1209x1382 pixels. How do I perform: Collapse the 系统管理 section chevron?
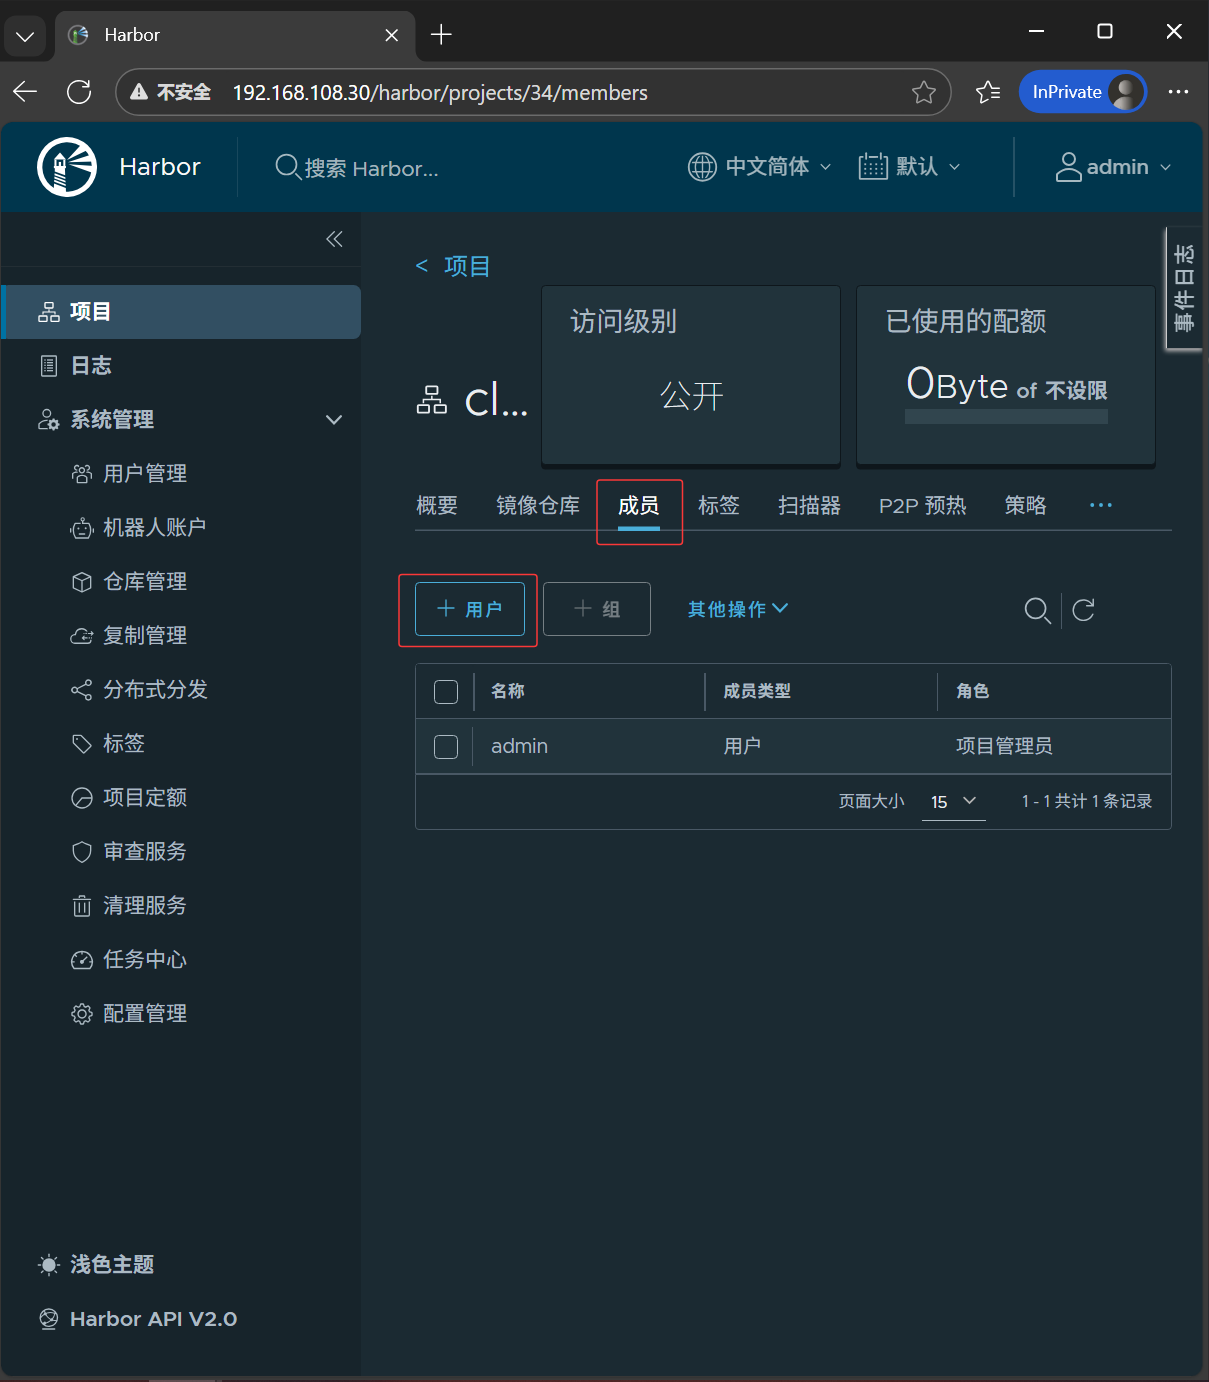(334, 420)
